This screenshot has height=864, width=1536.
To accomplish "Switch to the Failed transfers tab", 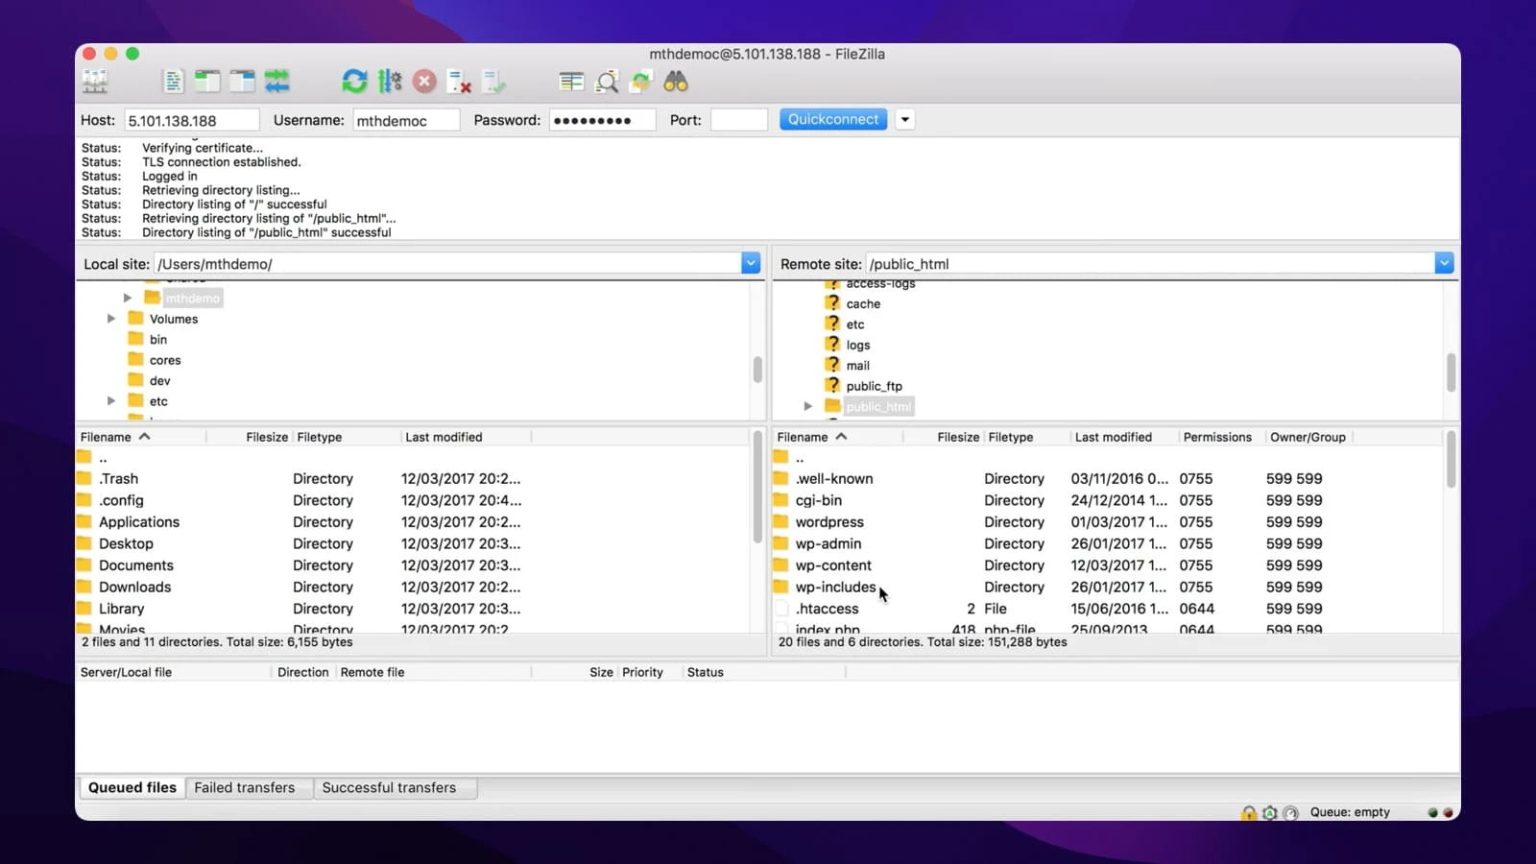I will point(244,788).
